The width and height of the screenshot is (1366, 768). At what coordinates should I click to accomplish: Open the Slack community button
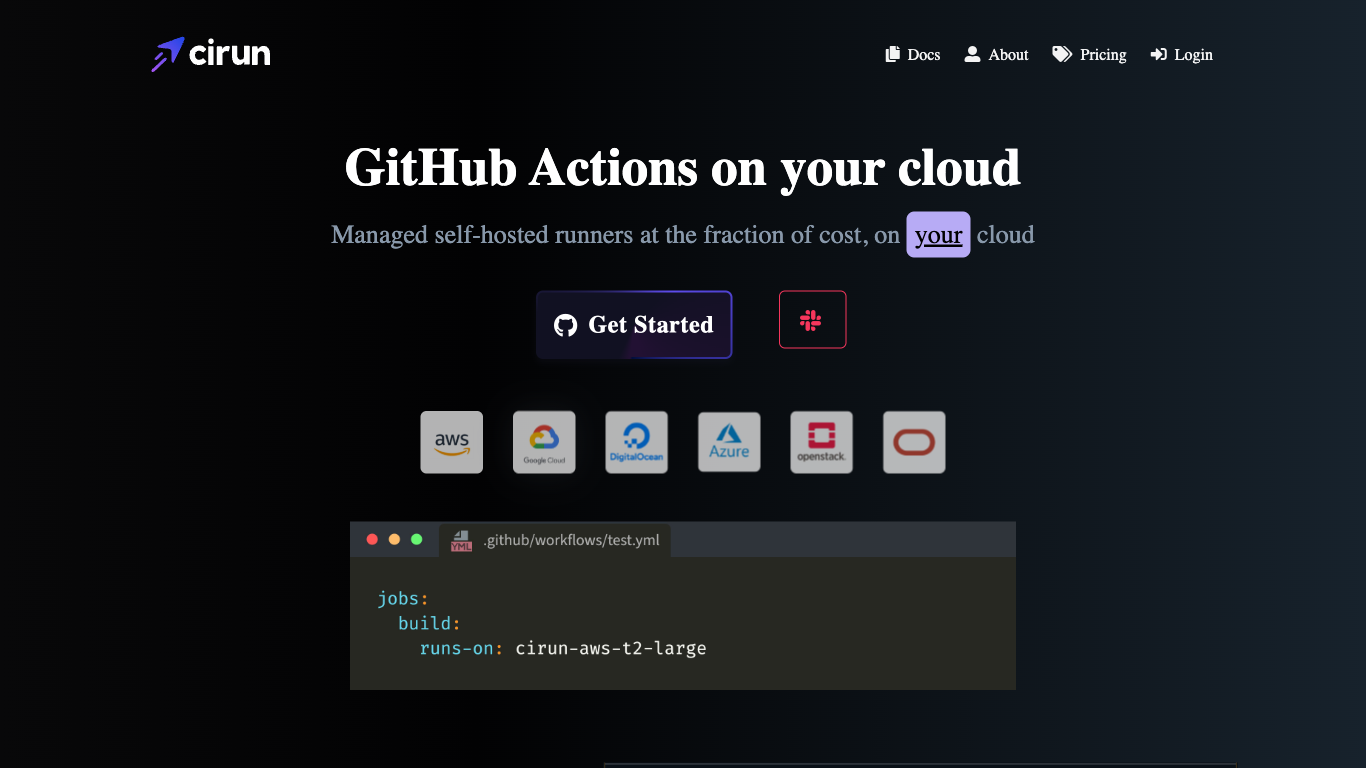tap(812, 320)
